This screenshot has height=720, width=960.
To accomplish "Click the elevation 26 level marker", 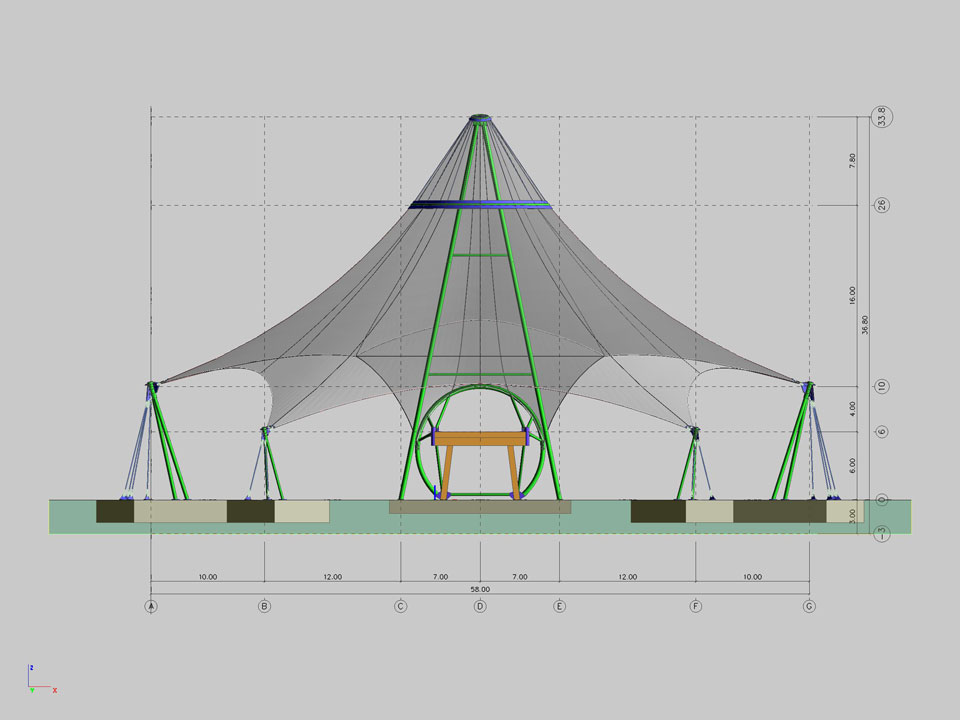I will coord(882,205).
